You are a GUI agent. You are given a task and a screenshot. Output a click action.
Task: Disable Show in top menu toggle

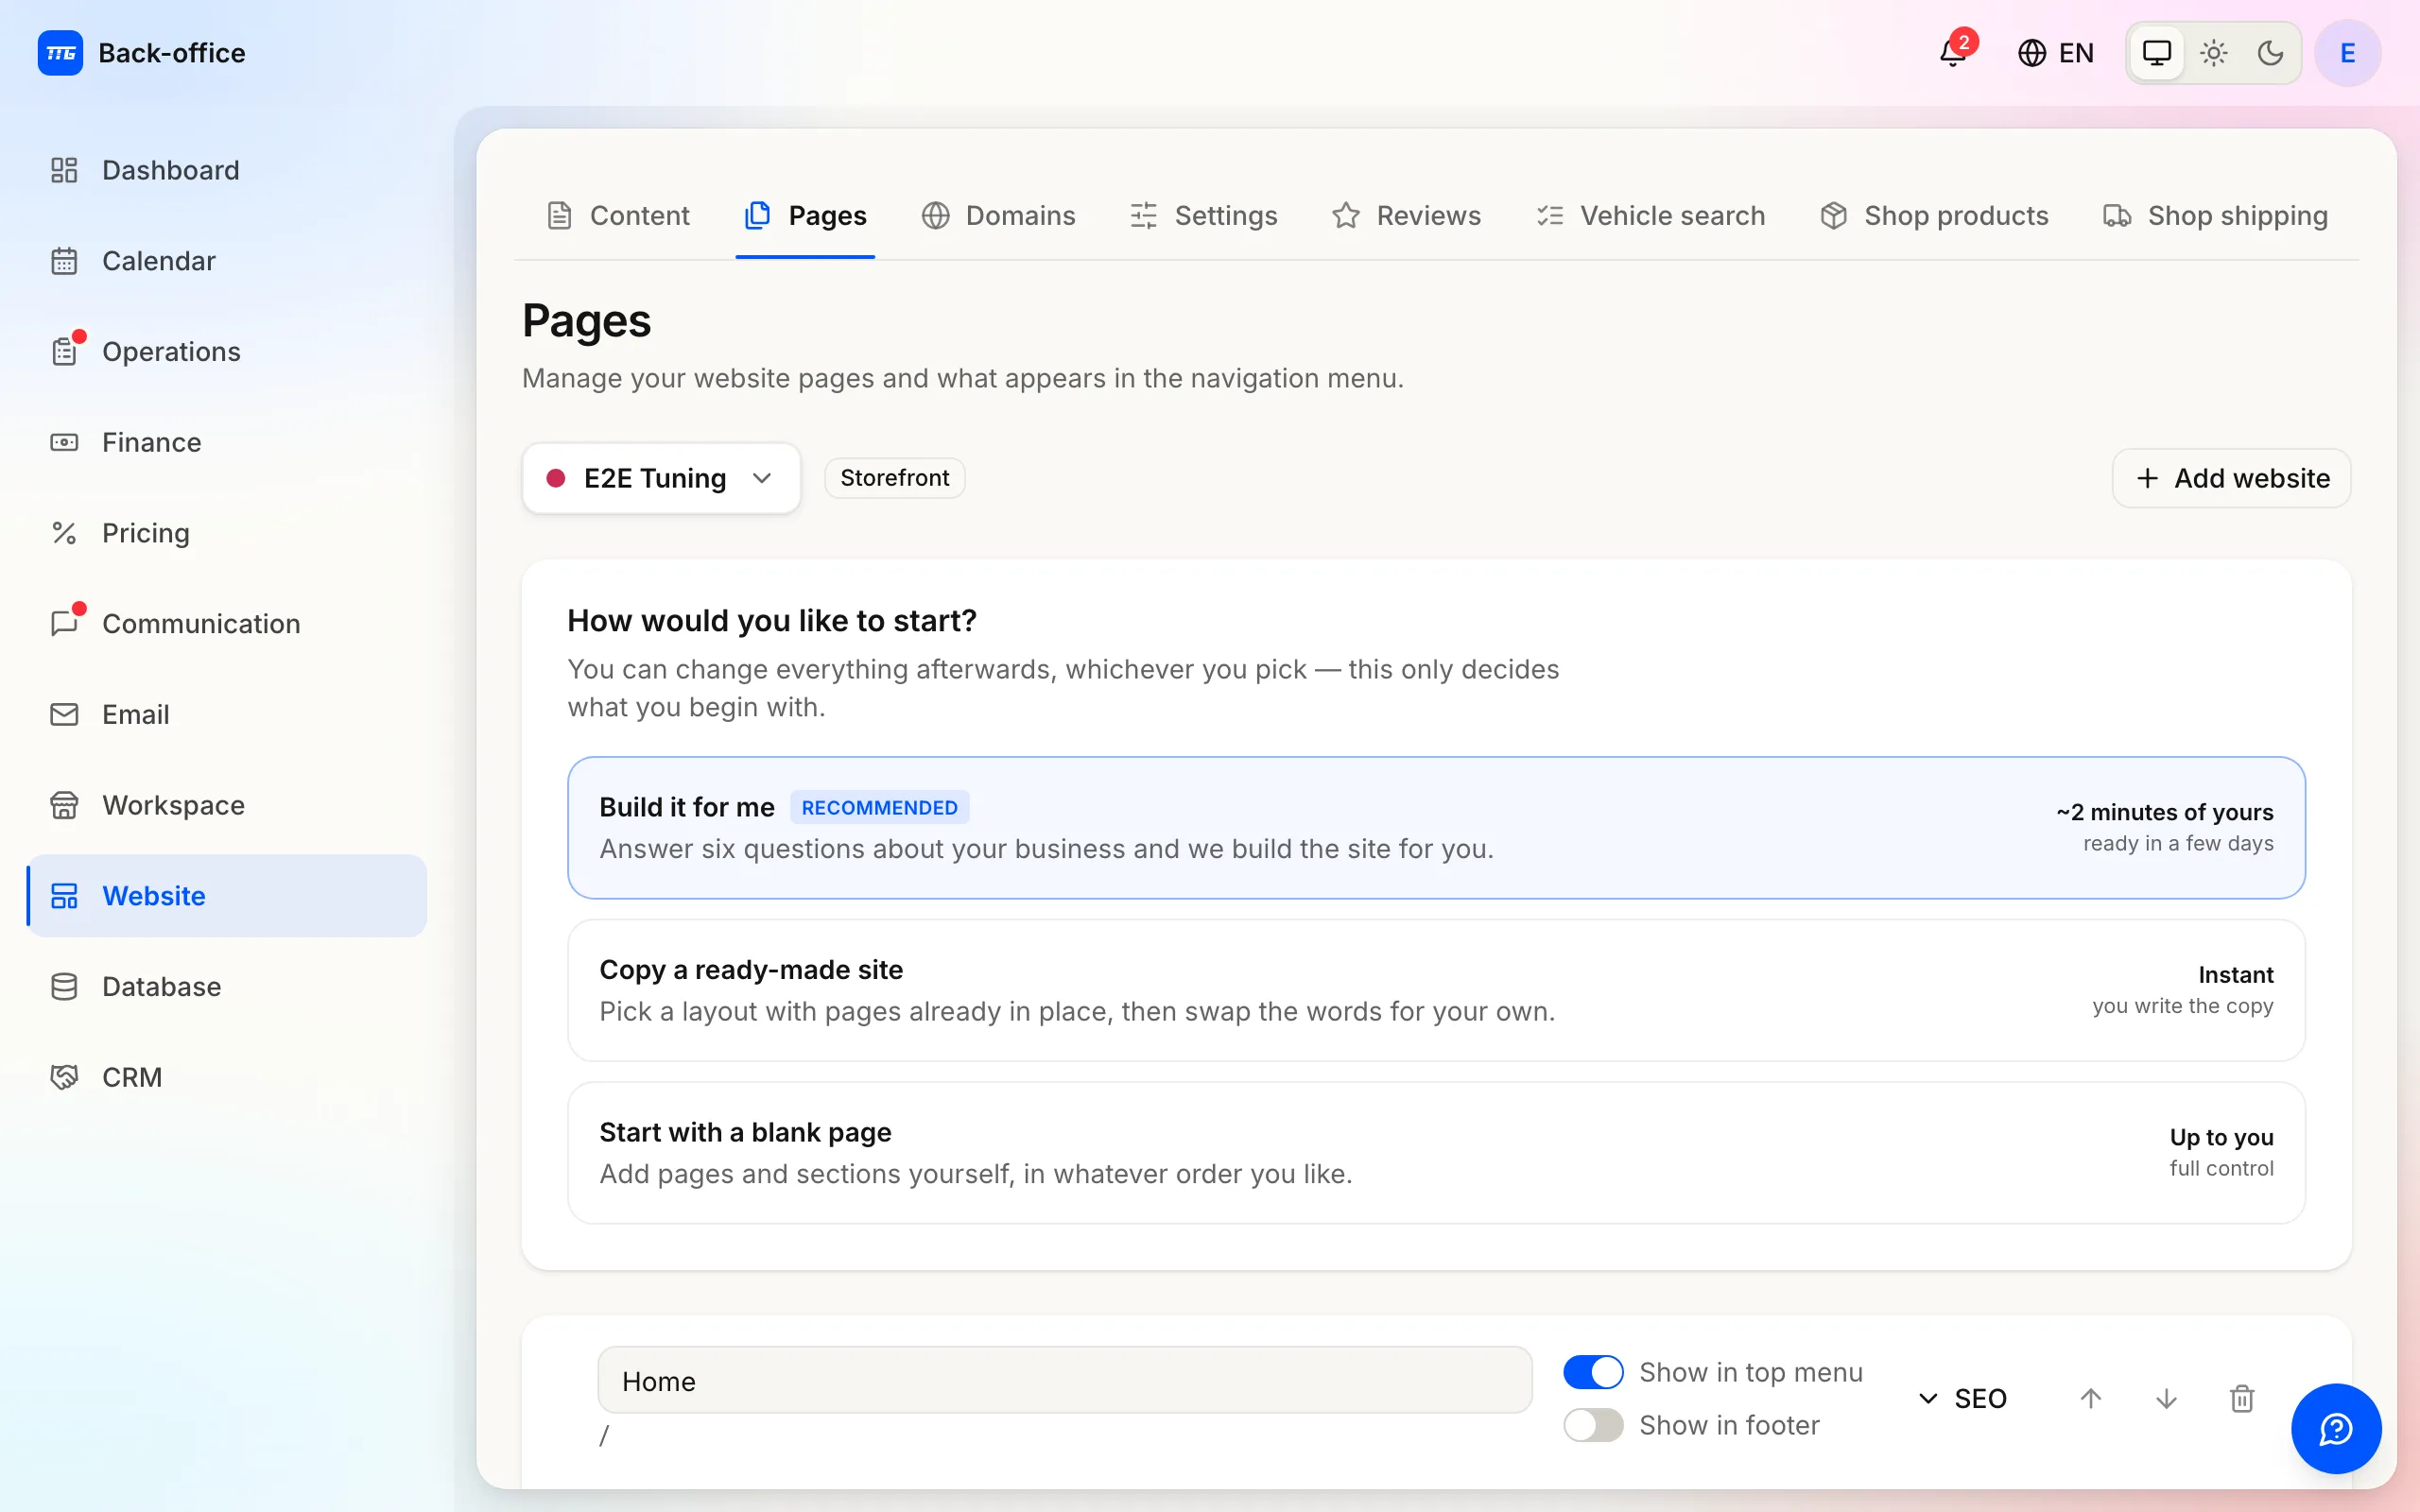pyautogui.click(x=1593, y=1372)
